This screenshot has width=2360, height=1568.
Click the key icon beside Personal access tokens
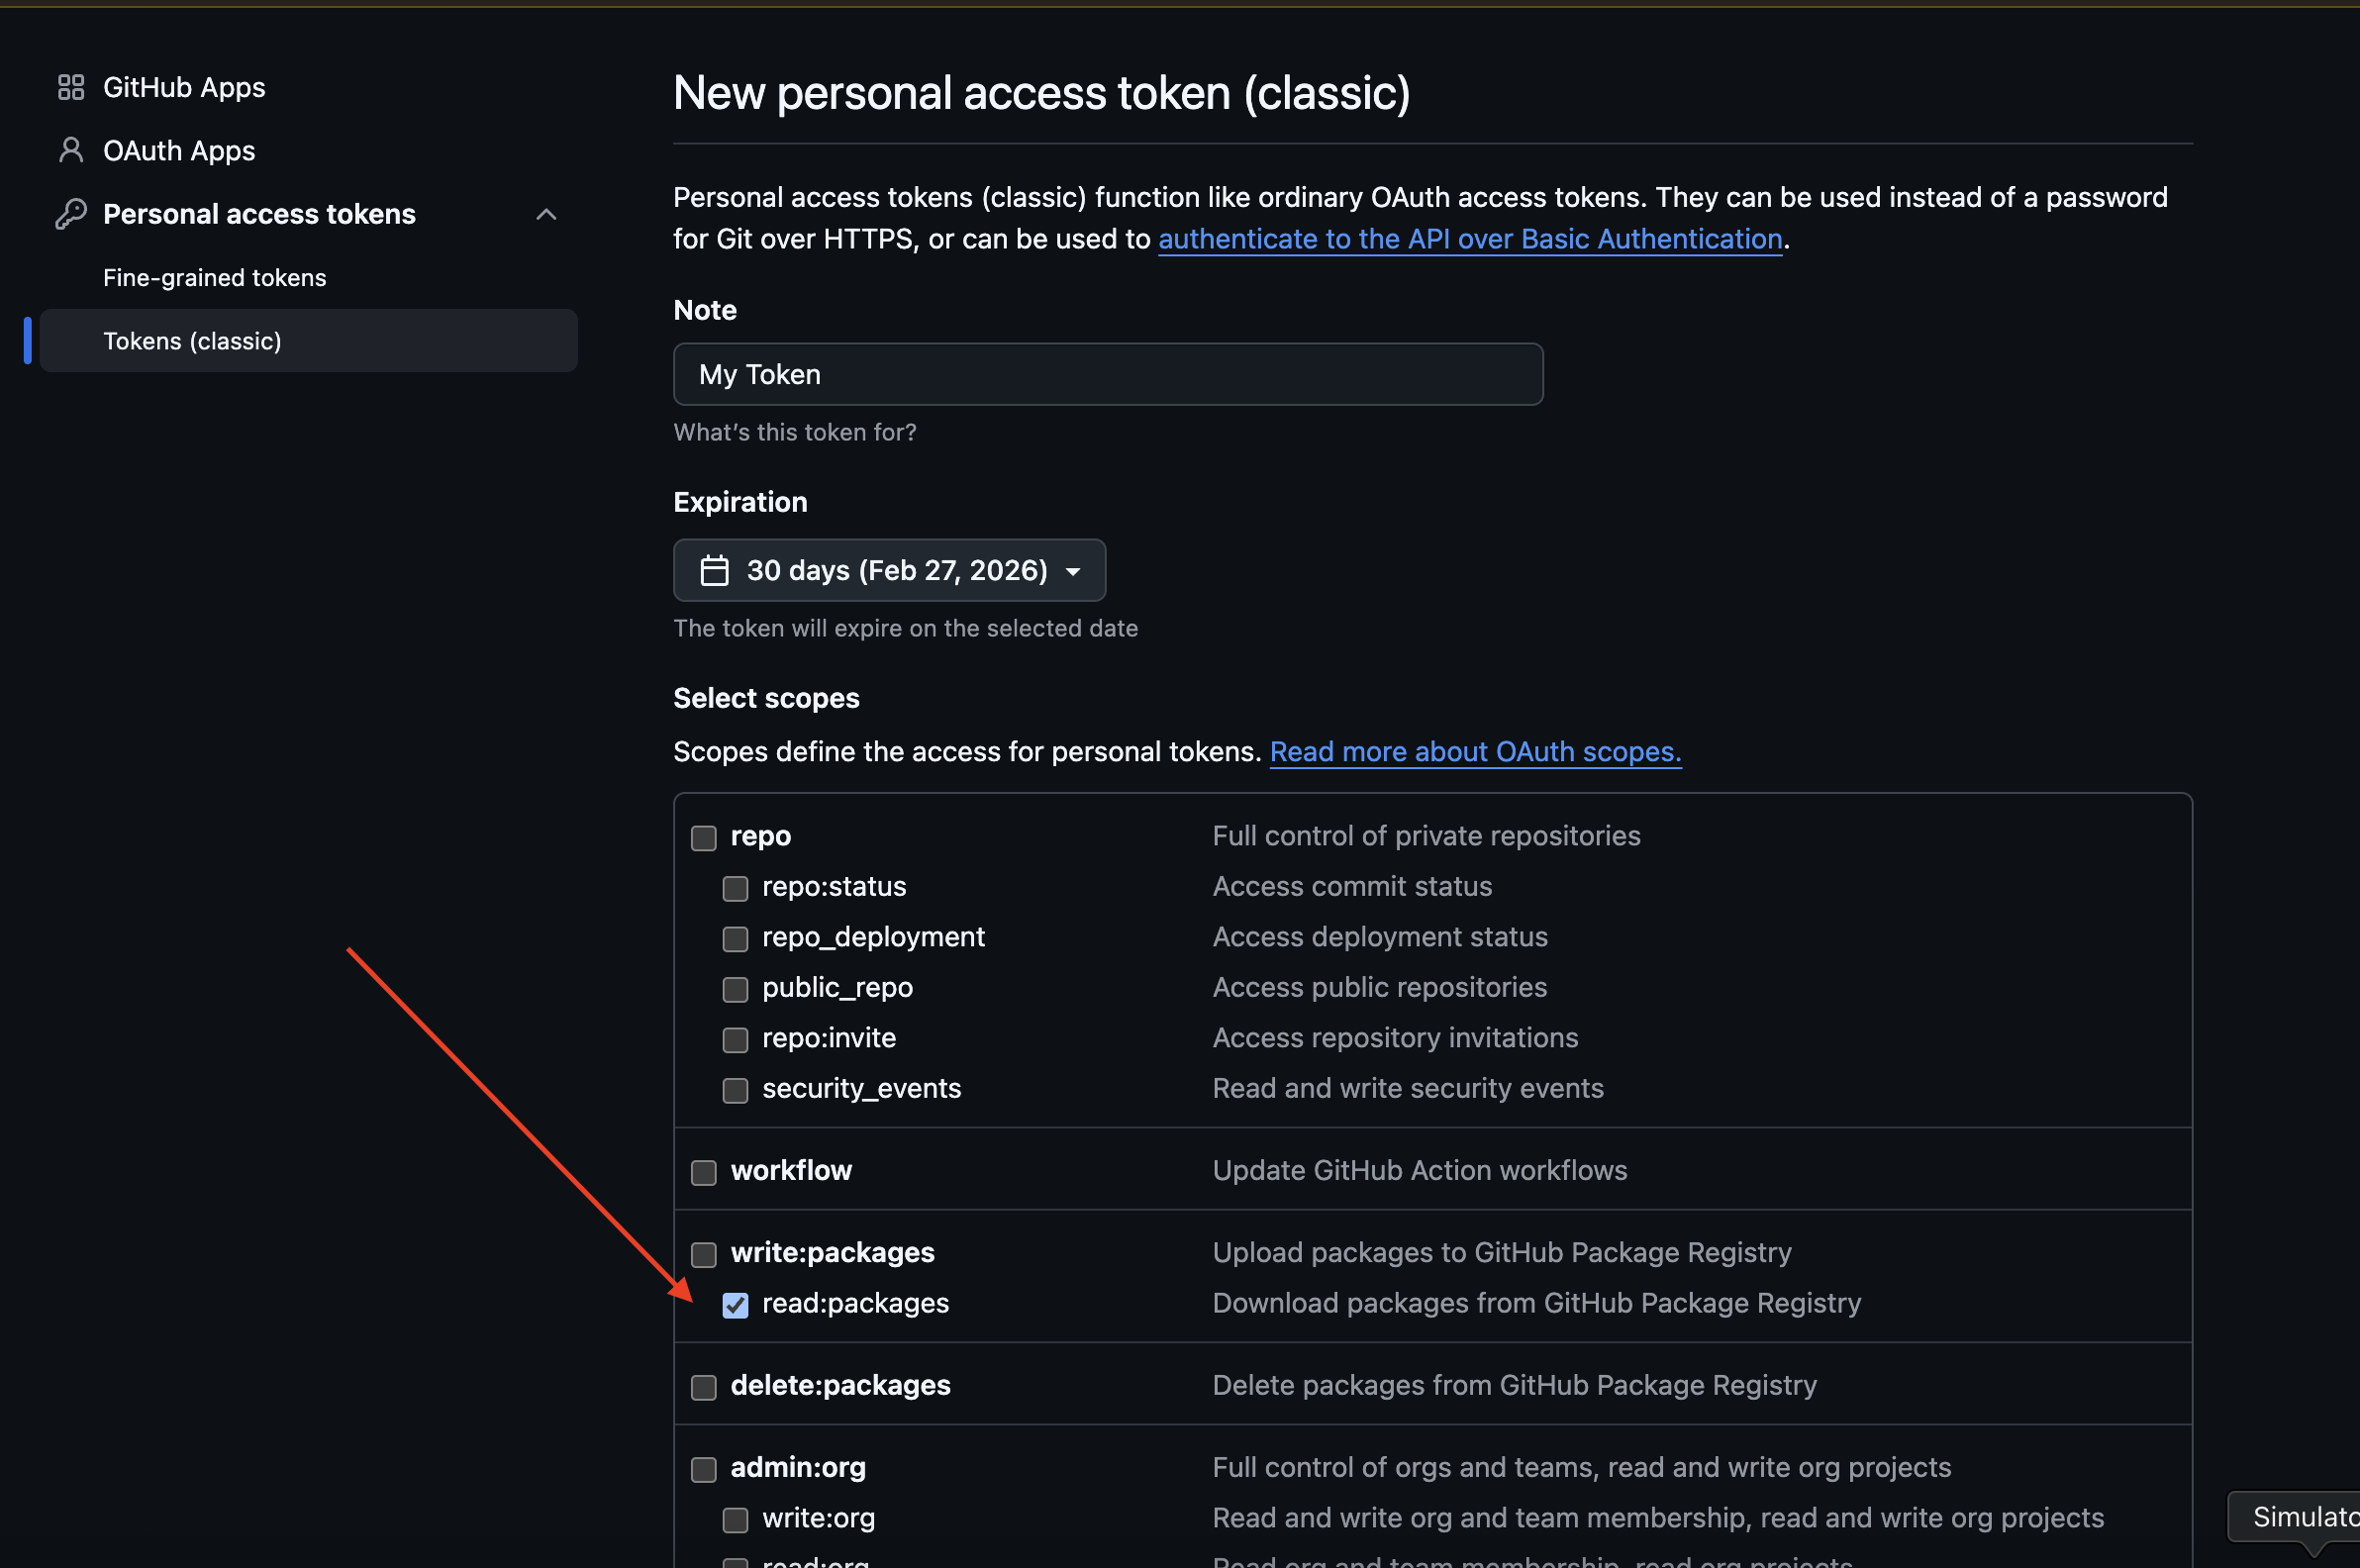[70, 213]
